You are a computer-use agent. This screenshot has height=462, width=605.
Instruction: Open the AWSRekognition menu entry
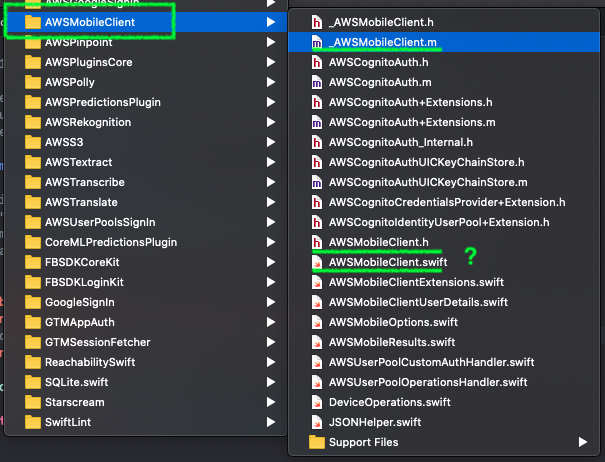click(145, 122)
